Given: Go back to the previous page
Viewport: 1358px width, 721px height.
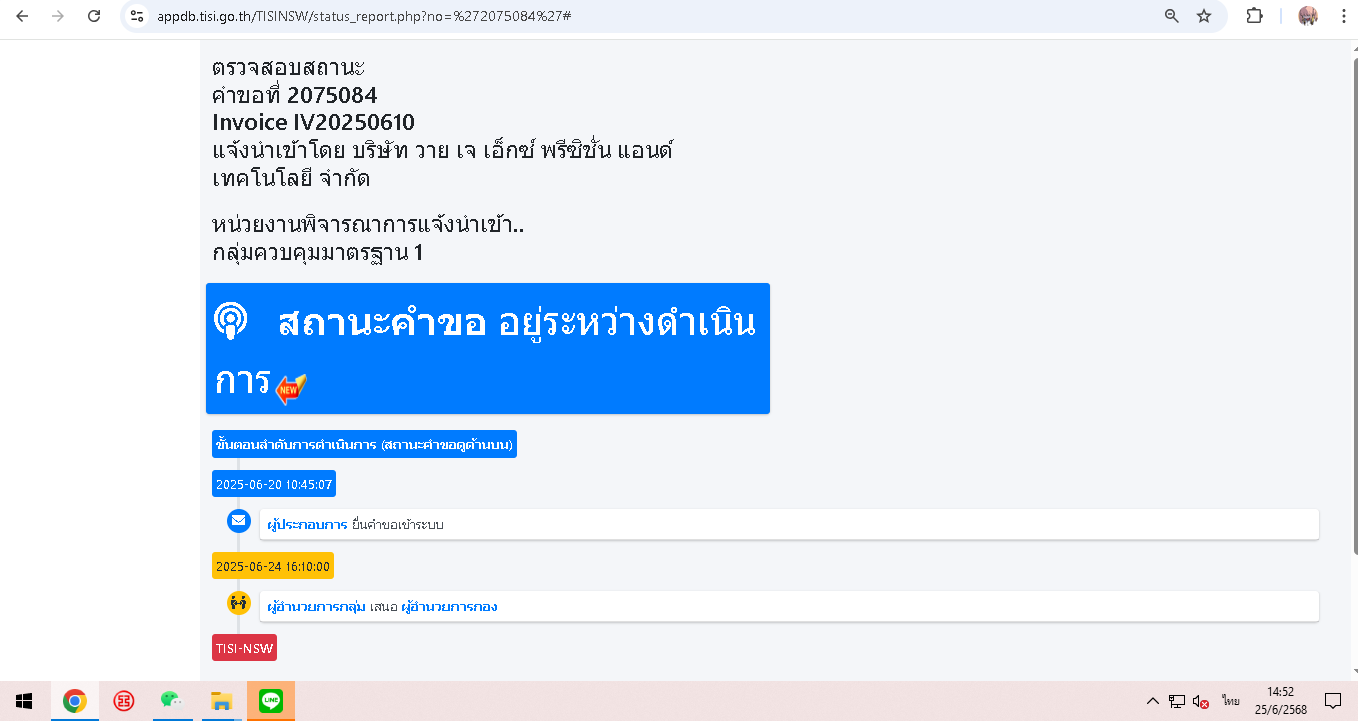Looking at the screenshot, I should point(22,16).
